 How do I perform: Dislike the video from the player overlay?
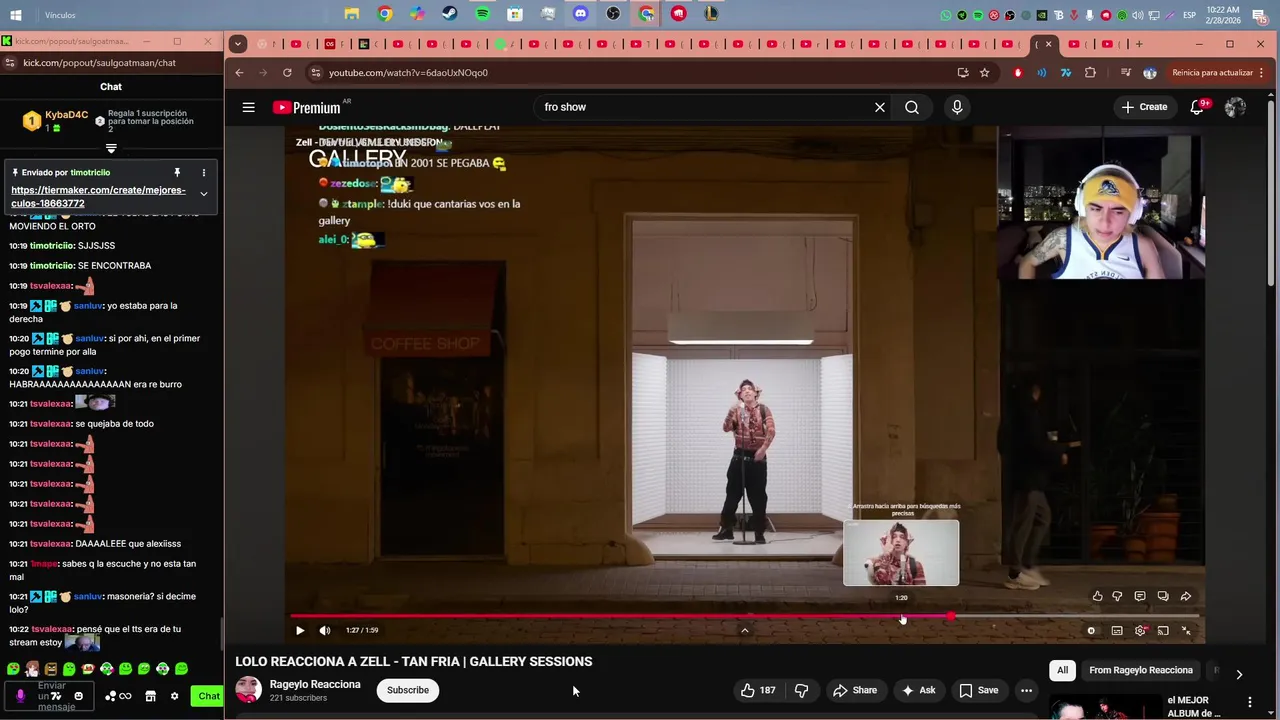pyautogui.click(x=1118, y=596)
